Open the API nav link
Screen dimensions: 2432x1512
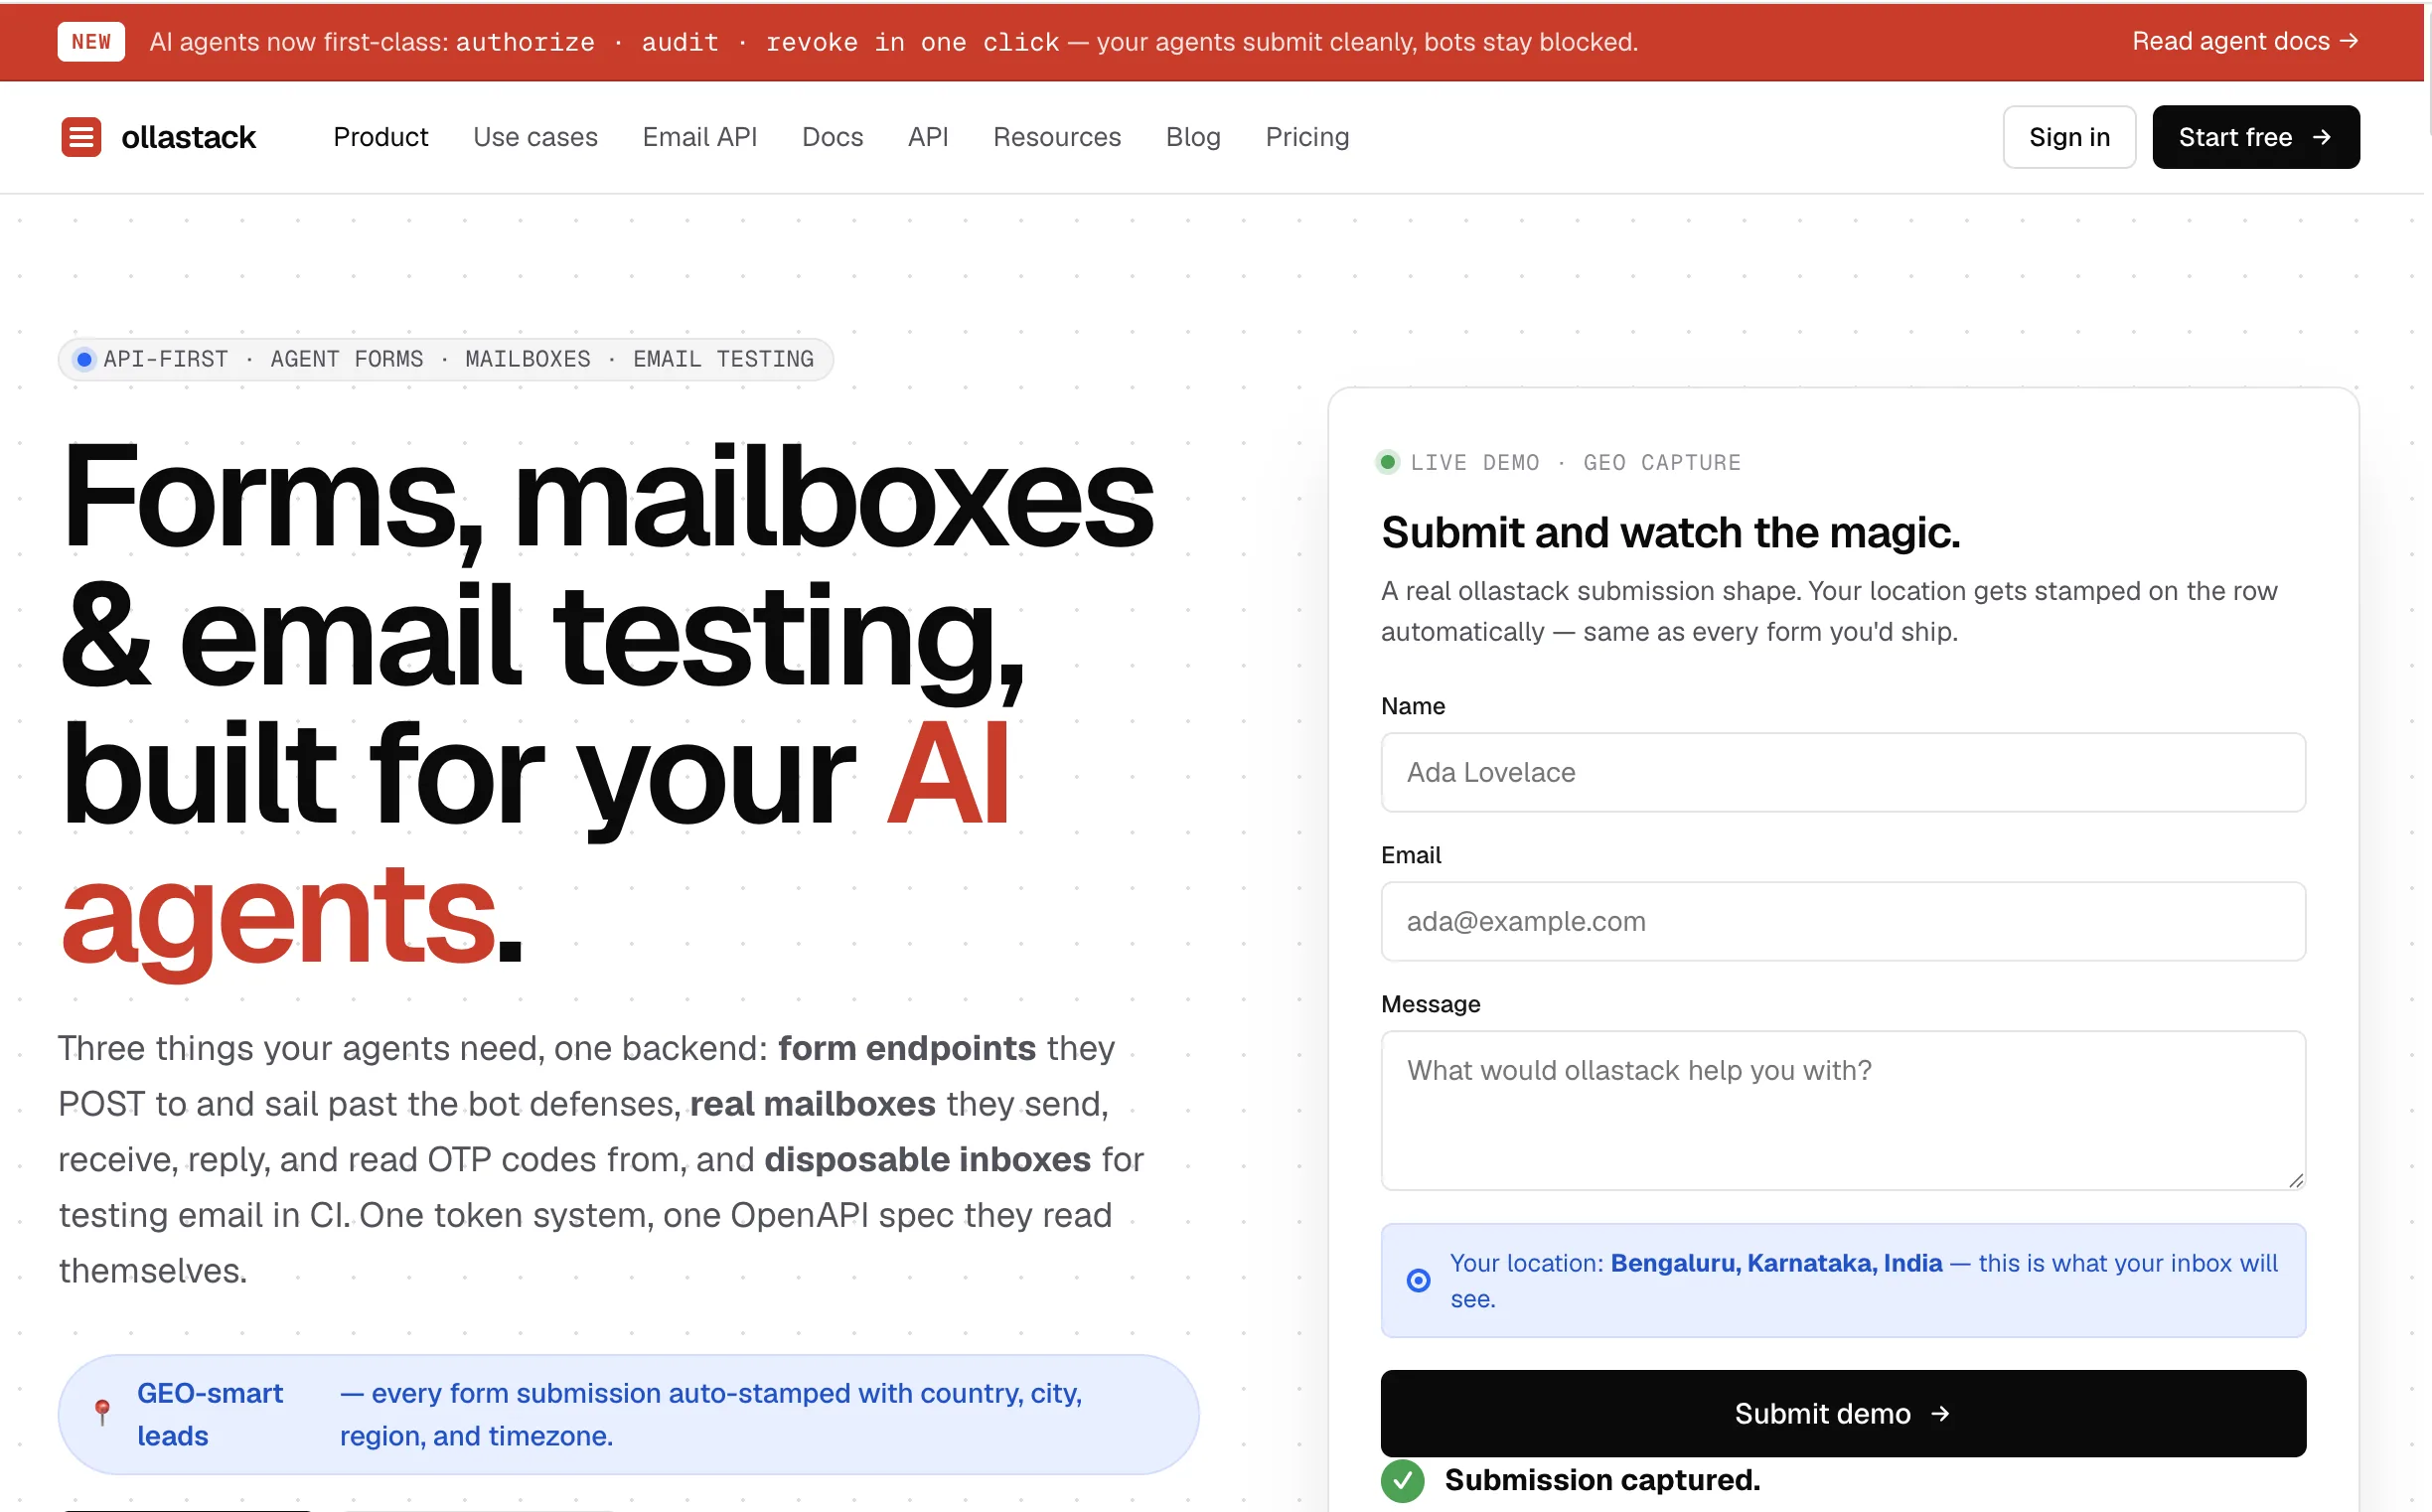click(927, 137)
